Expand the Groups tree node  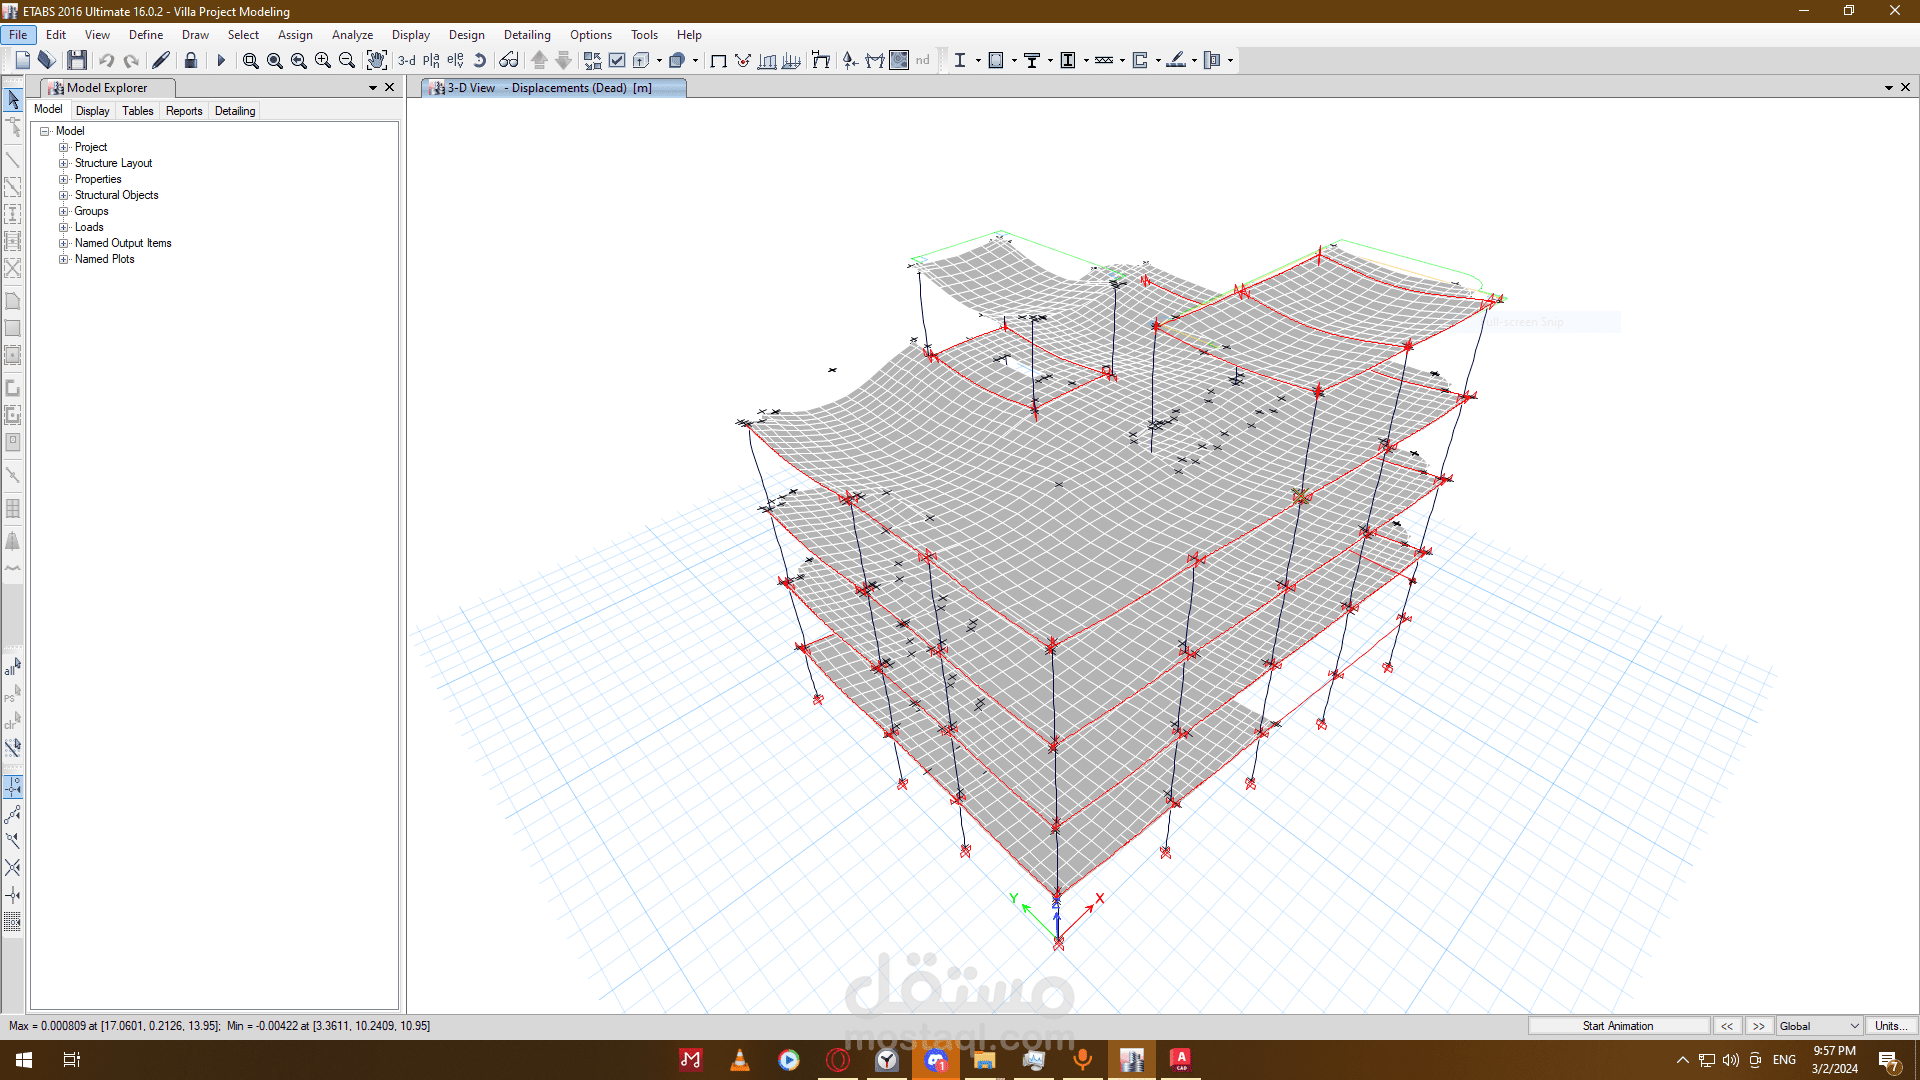(64, 211)
